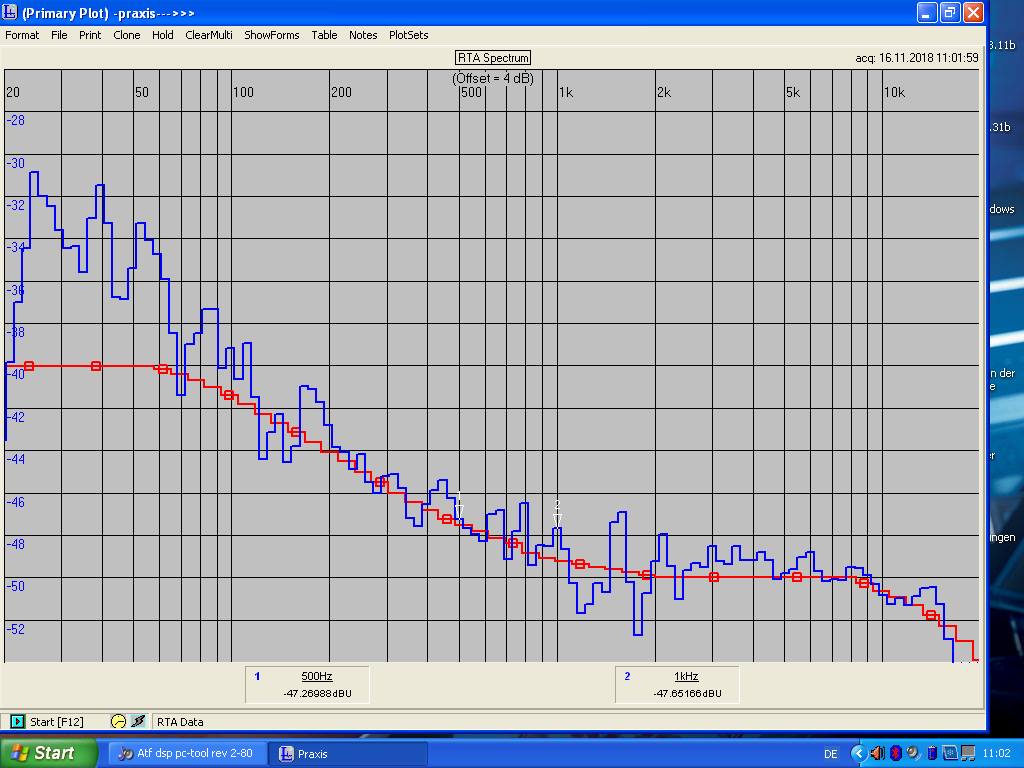The width and height of the screenshot is (1024, 768).
Task: Toggle Hold in the menu bar
Action: pyautogui.click(x=163, y=35)
